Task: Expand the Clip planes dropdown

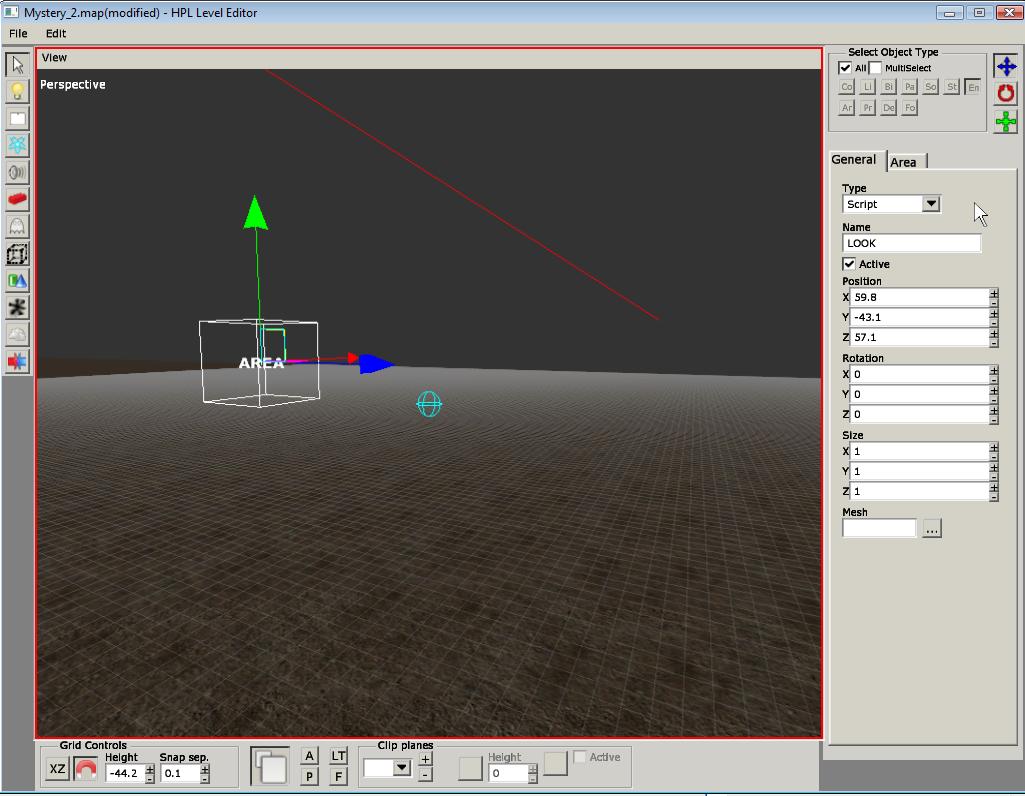Action: 402,768
